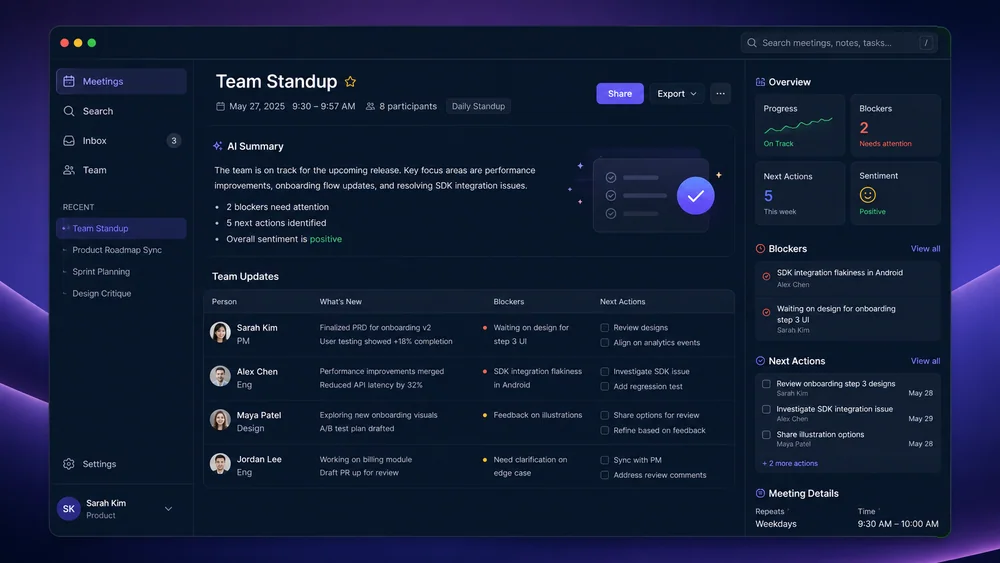The width and height of the screenshot is (1000, 563).
Task: Click Waiting on design blocker status icon
Action: 766,312
